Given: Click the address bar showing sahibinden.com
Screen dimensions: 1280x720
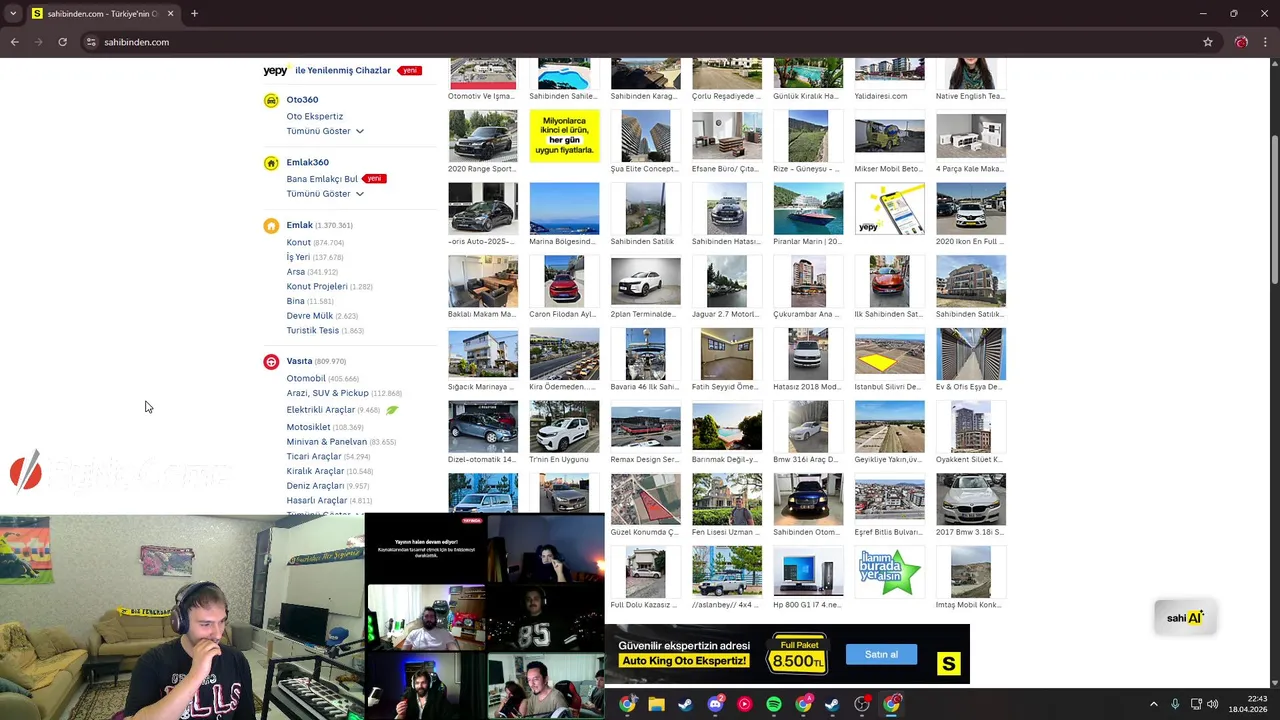Looking at the screenshot, I should 640,42.
